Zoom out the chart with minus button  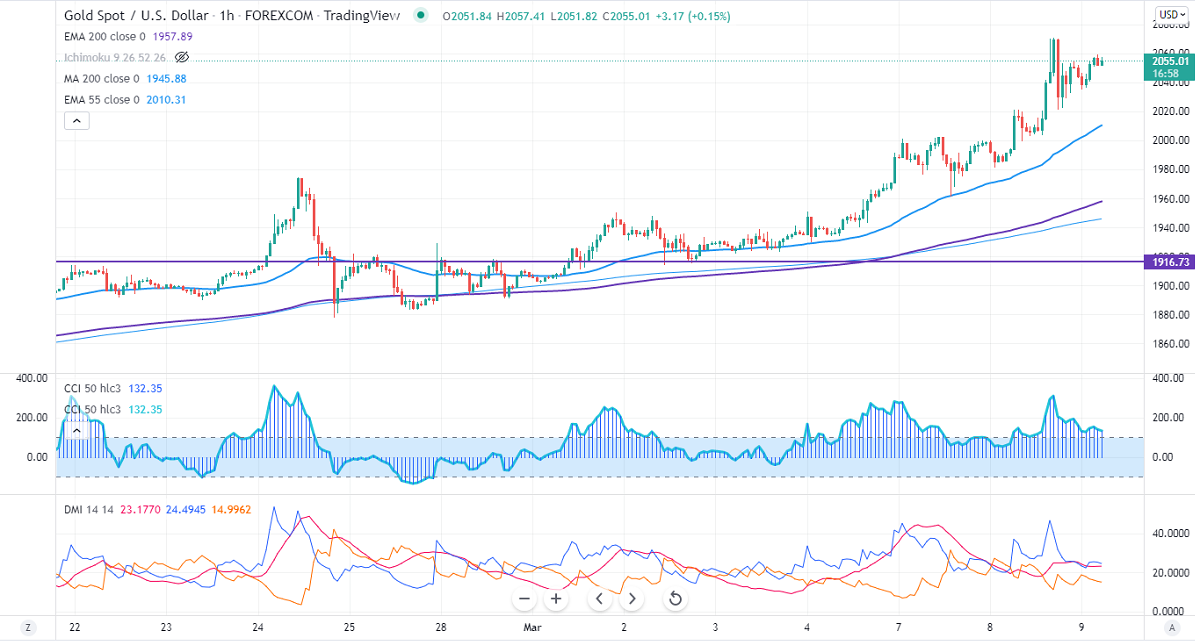[524, 599]
